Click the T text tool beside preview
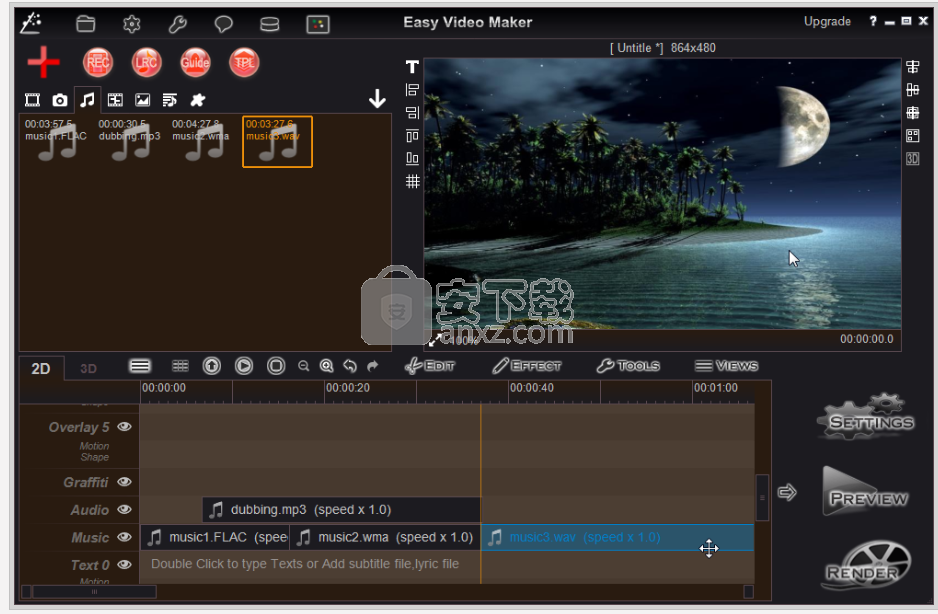The height and width of the screenshot is (614, 938). coord(412,67)
